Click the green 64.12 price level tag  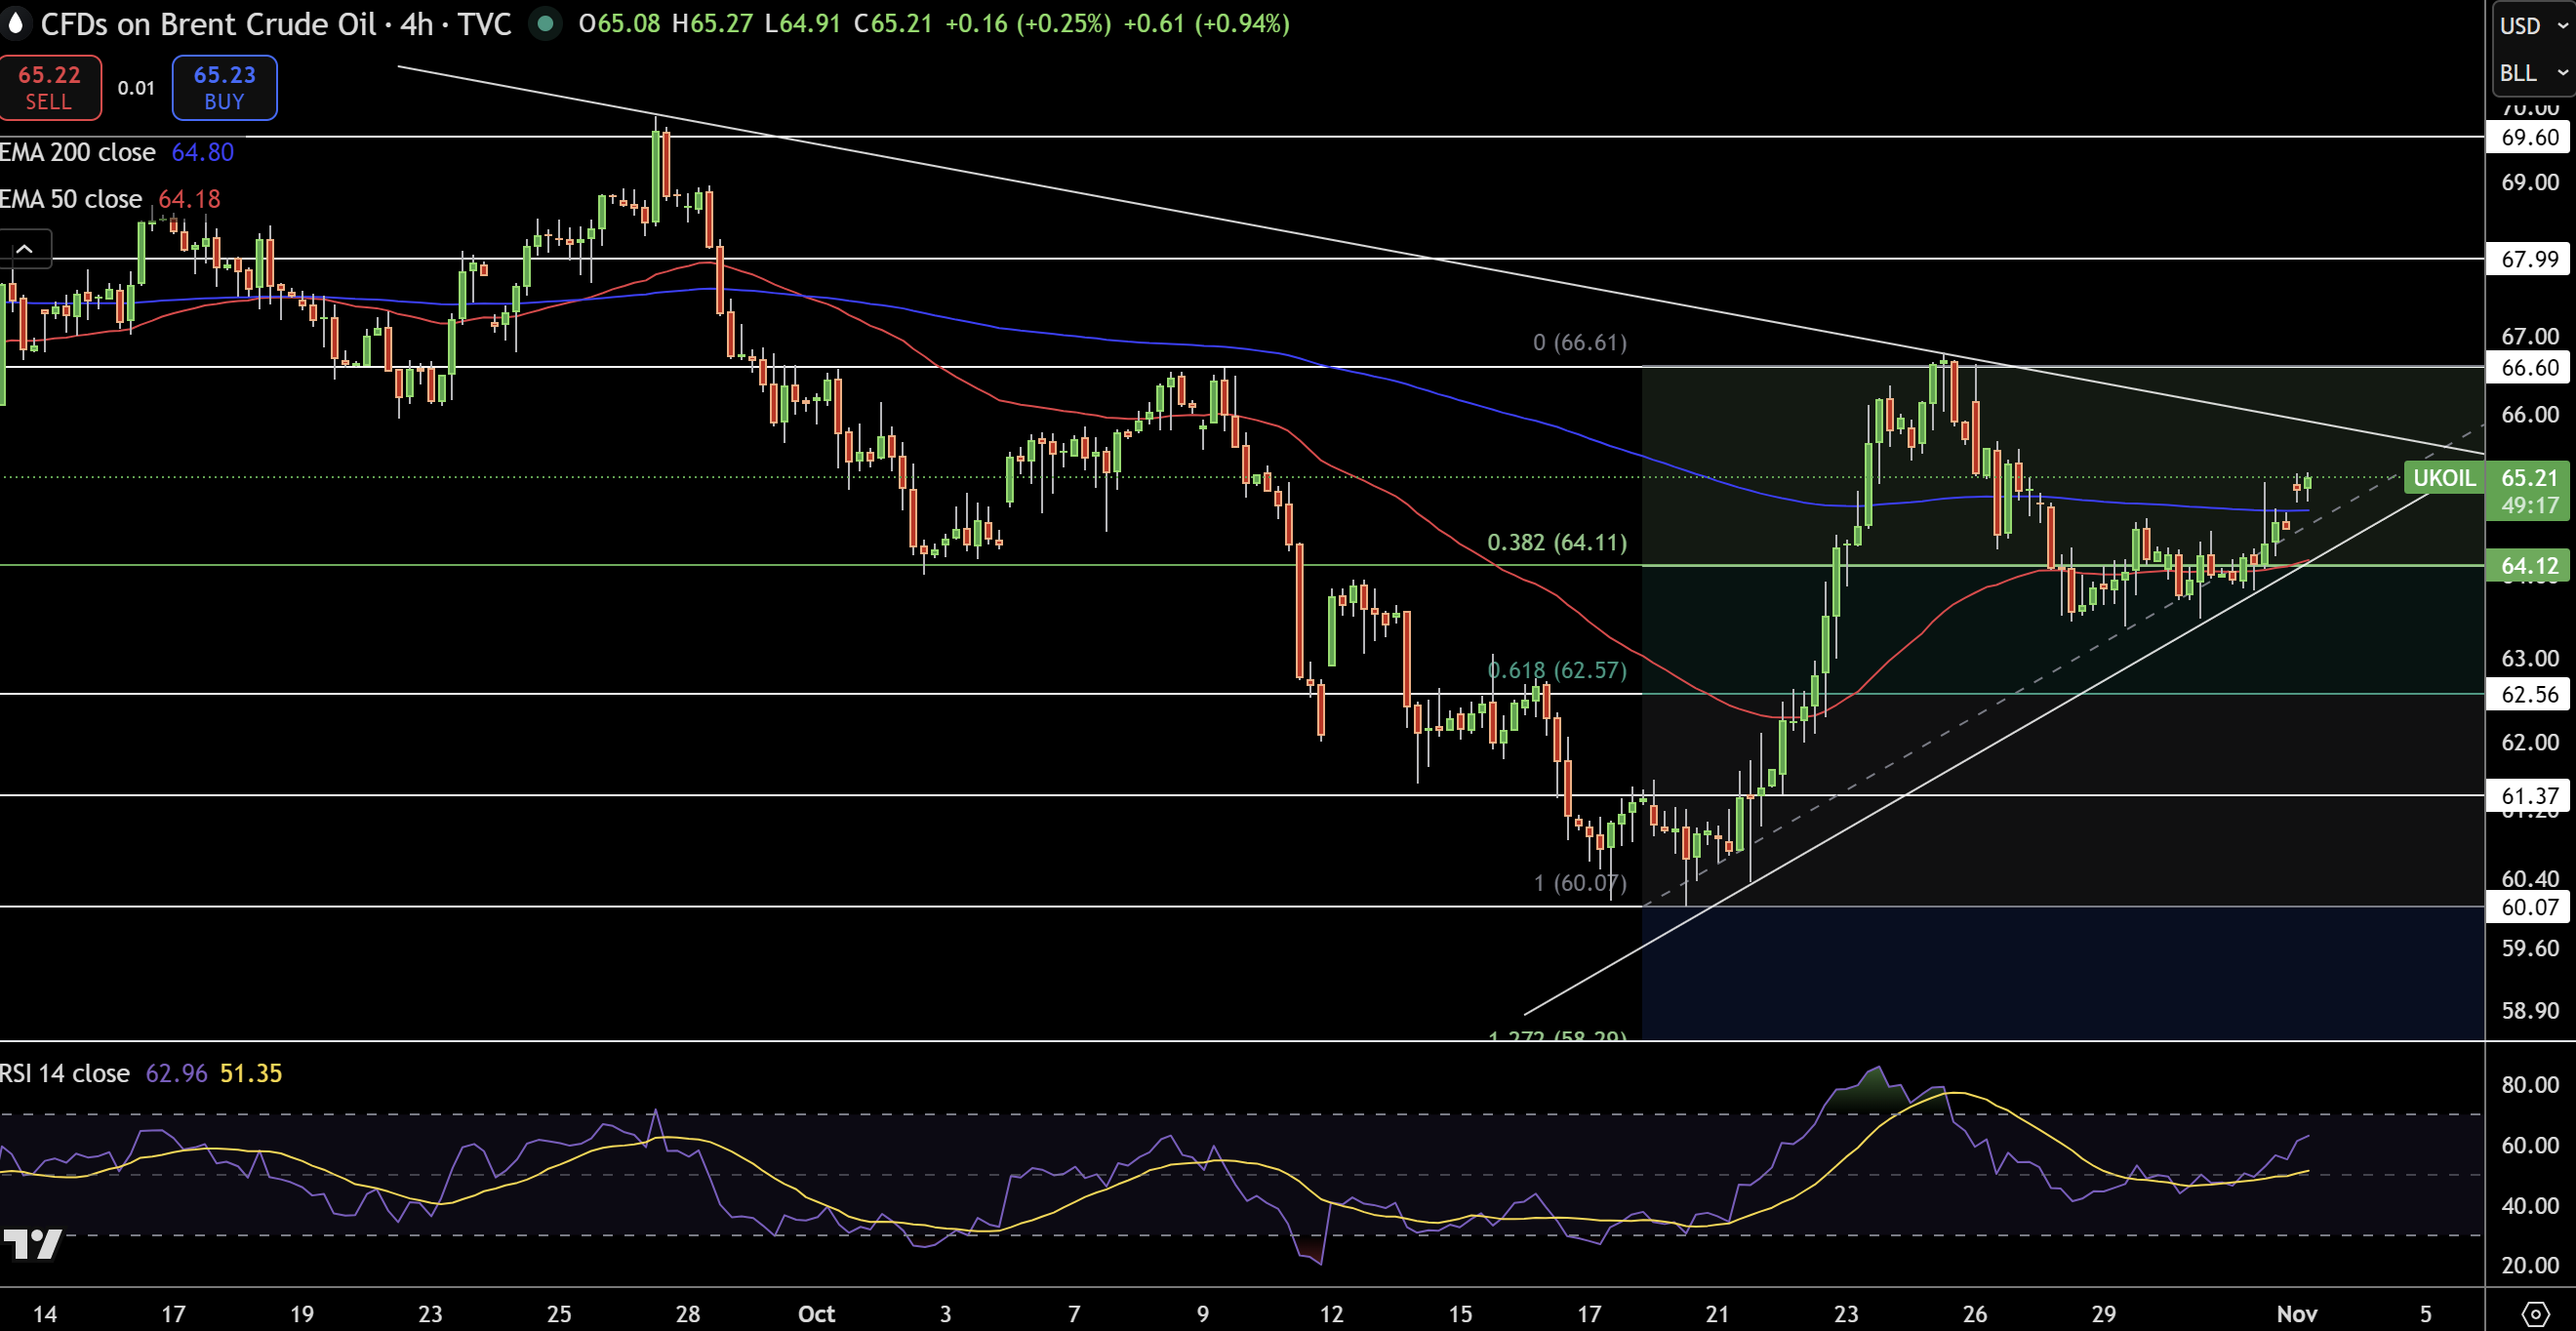tap(2529, 565)
